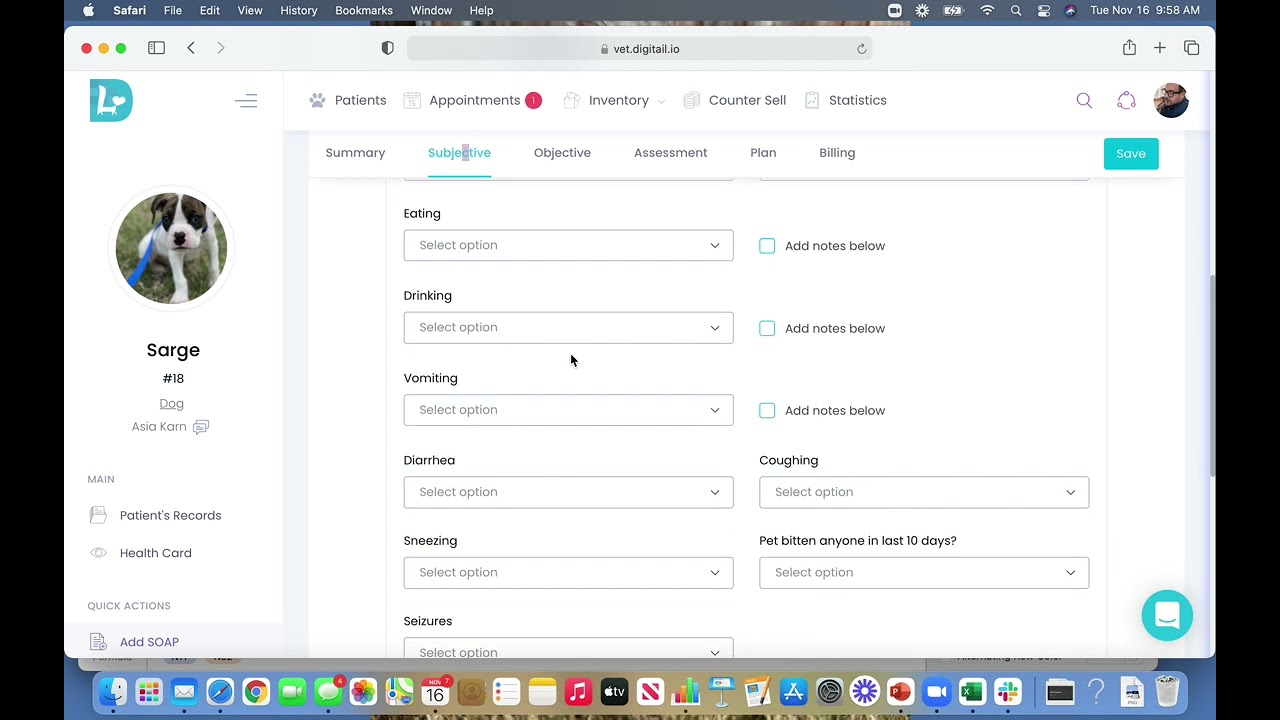
Task: Go back with Safari back arrow
Action: click(191, 48)
